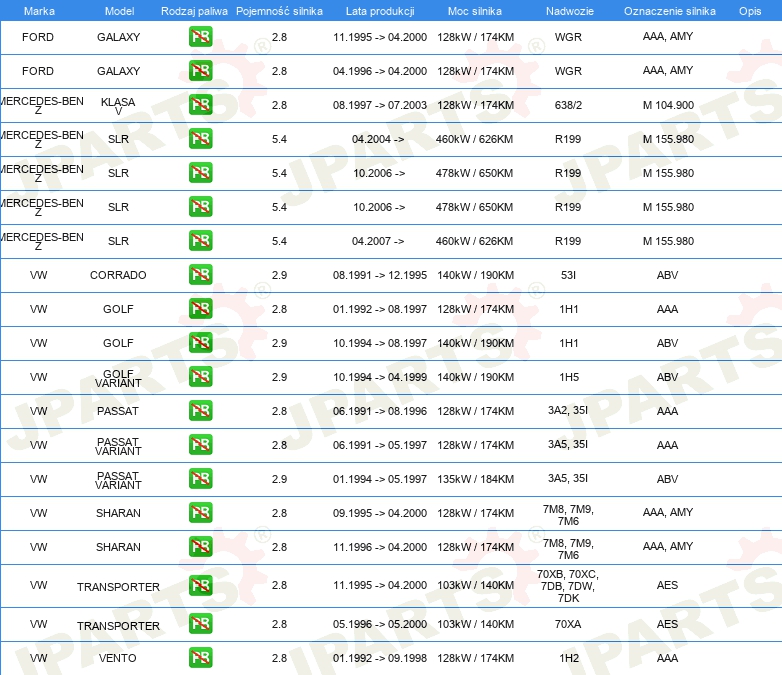Click date range 08.1997 -> 07.2003
This screenshot has height=675, width=782.
pos(380,105)
